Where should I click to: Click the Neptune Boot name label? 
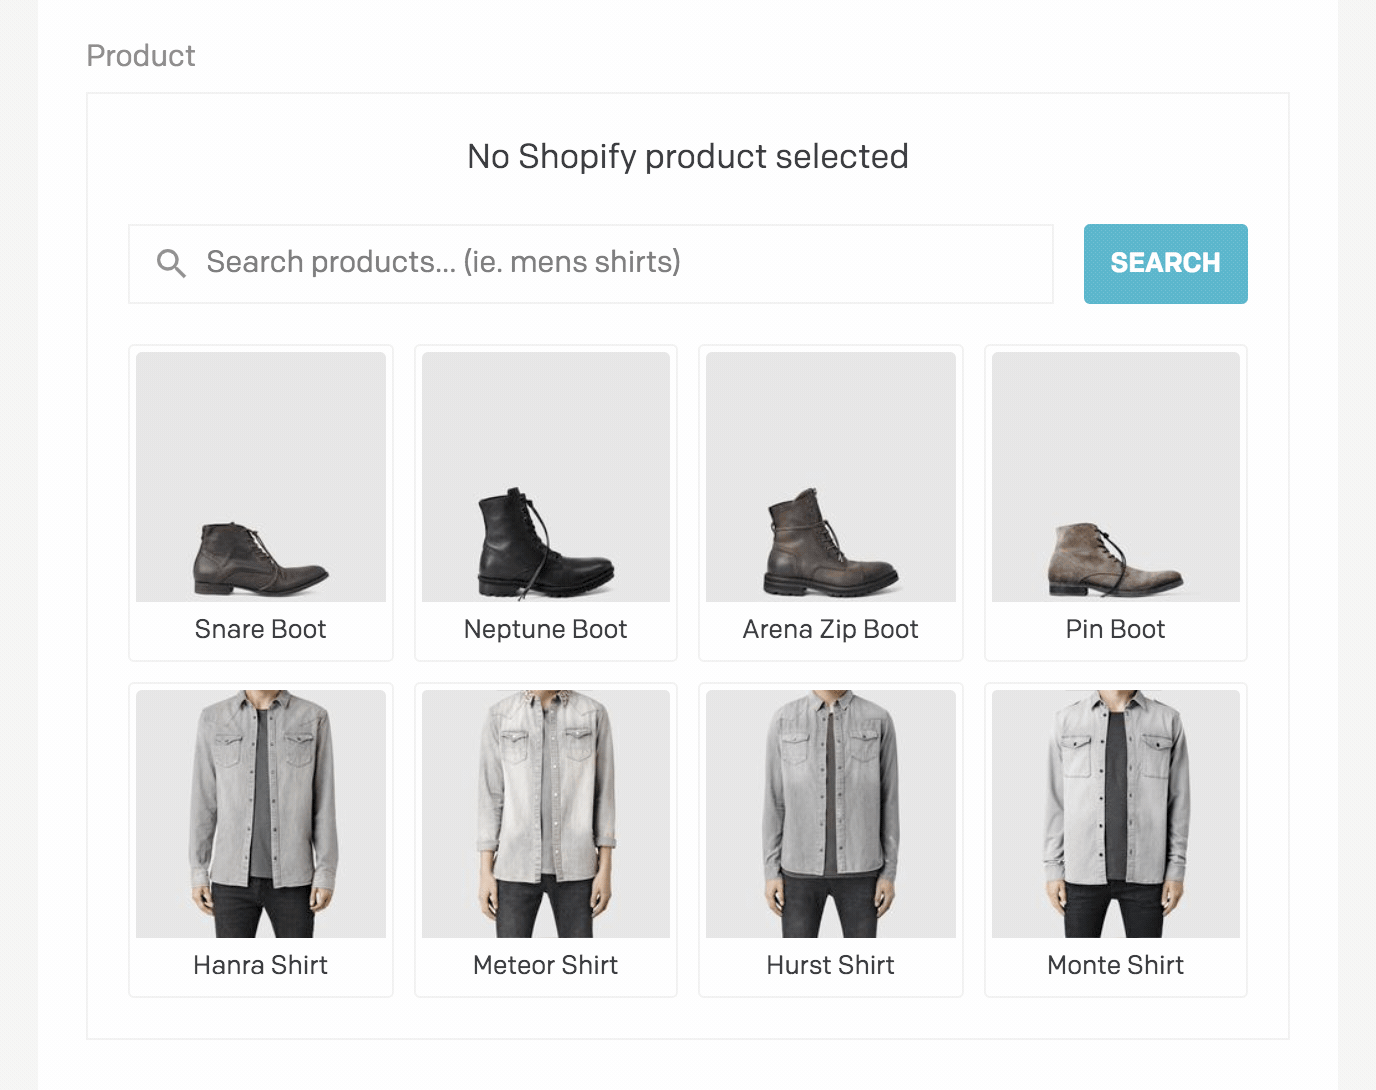pyautogui.click(x=546, y=629)
